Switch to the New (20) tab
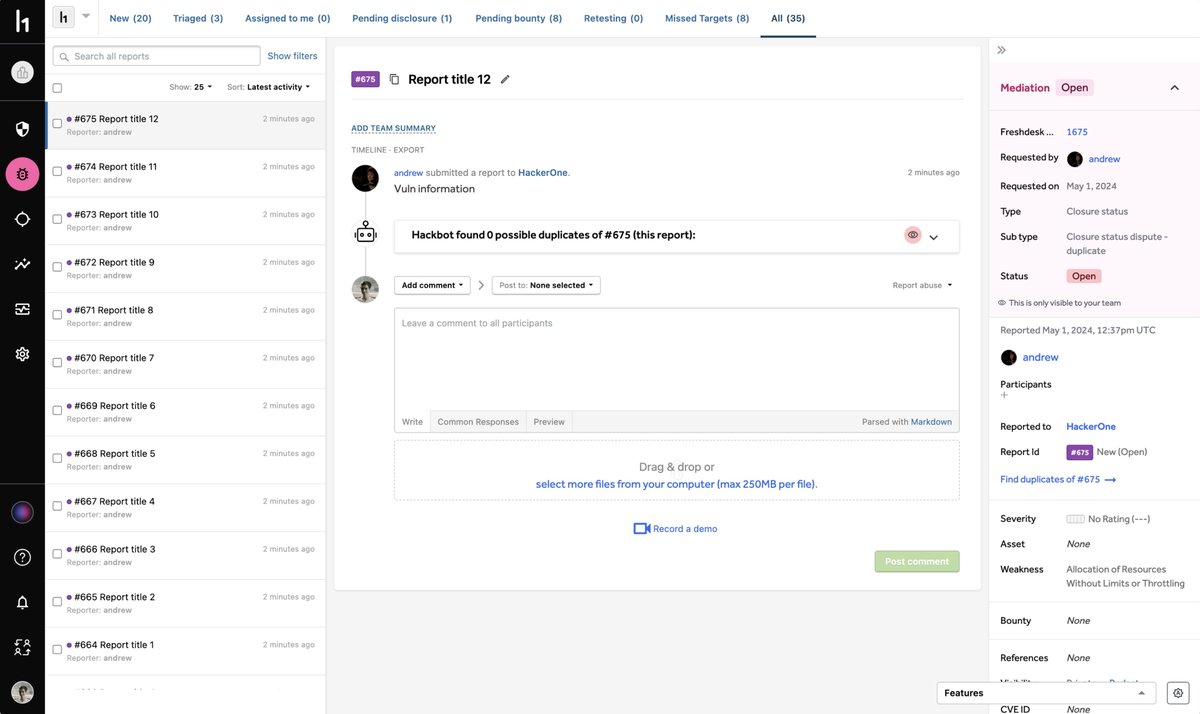The height and width of the screenshot is (714, 1200). [x=130, y=18]
